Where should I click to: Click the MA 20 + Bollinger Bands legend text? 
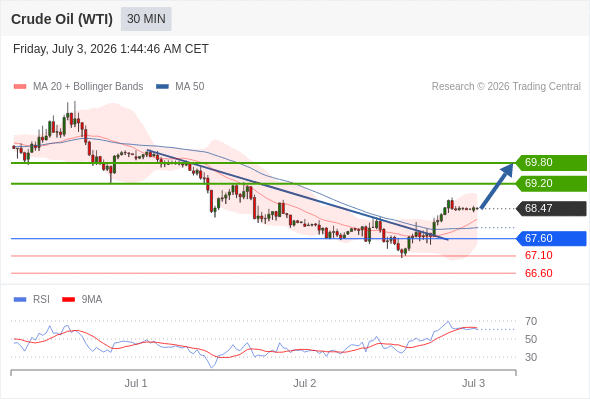click(88, 87)
